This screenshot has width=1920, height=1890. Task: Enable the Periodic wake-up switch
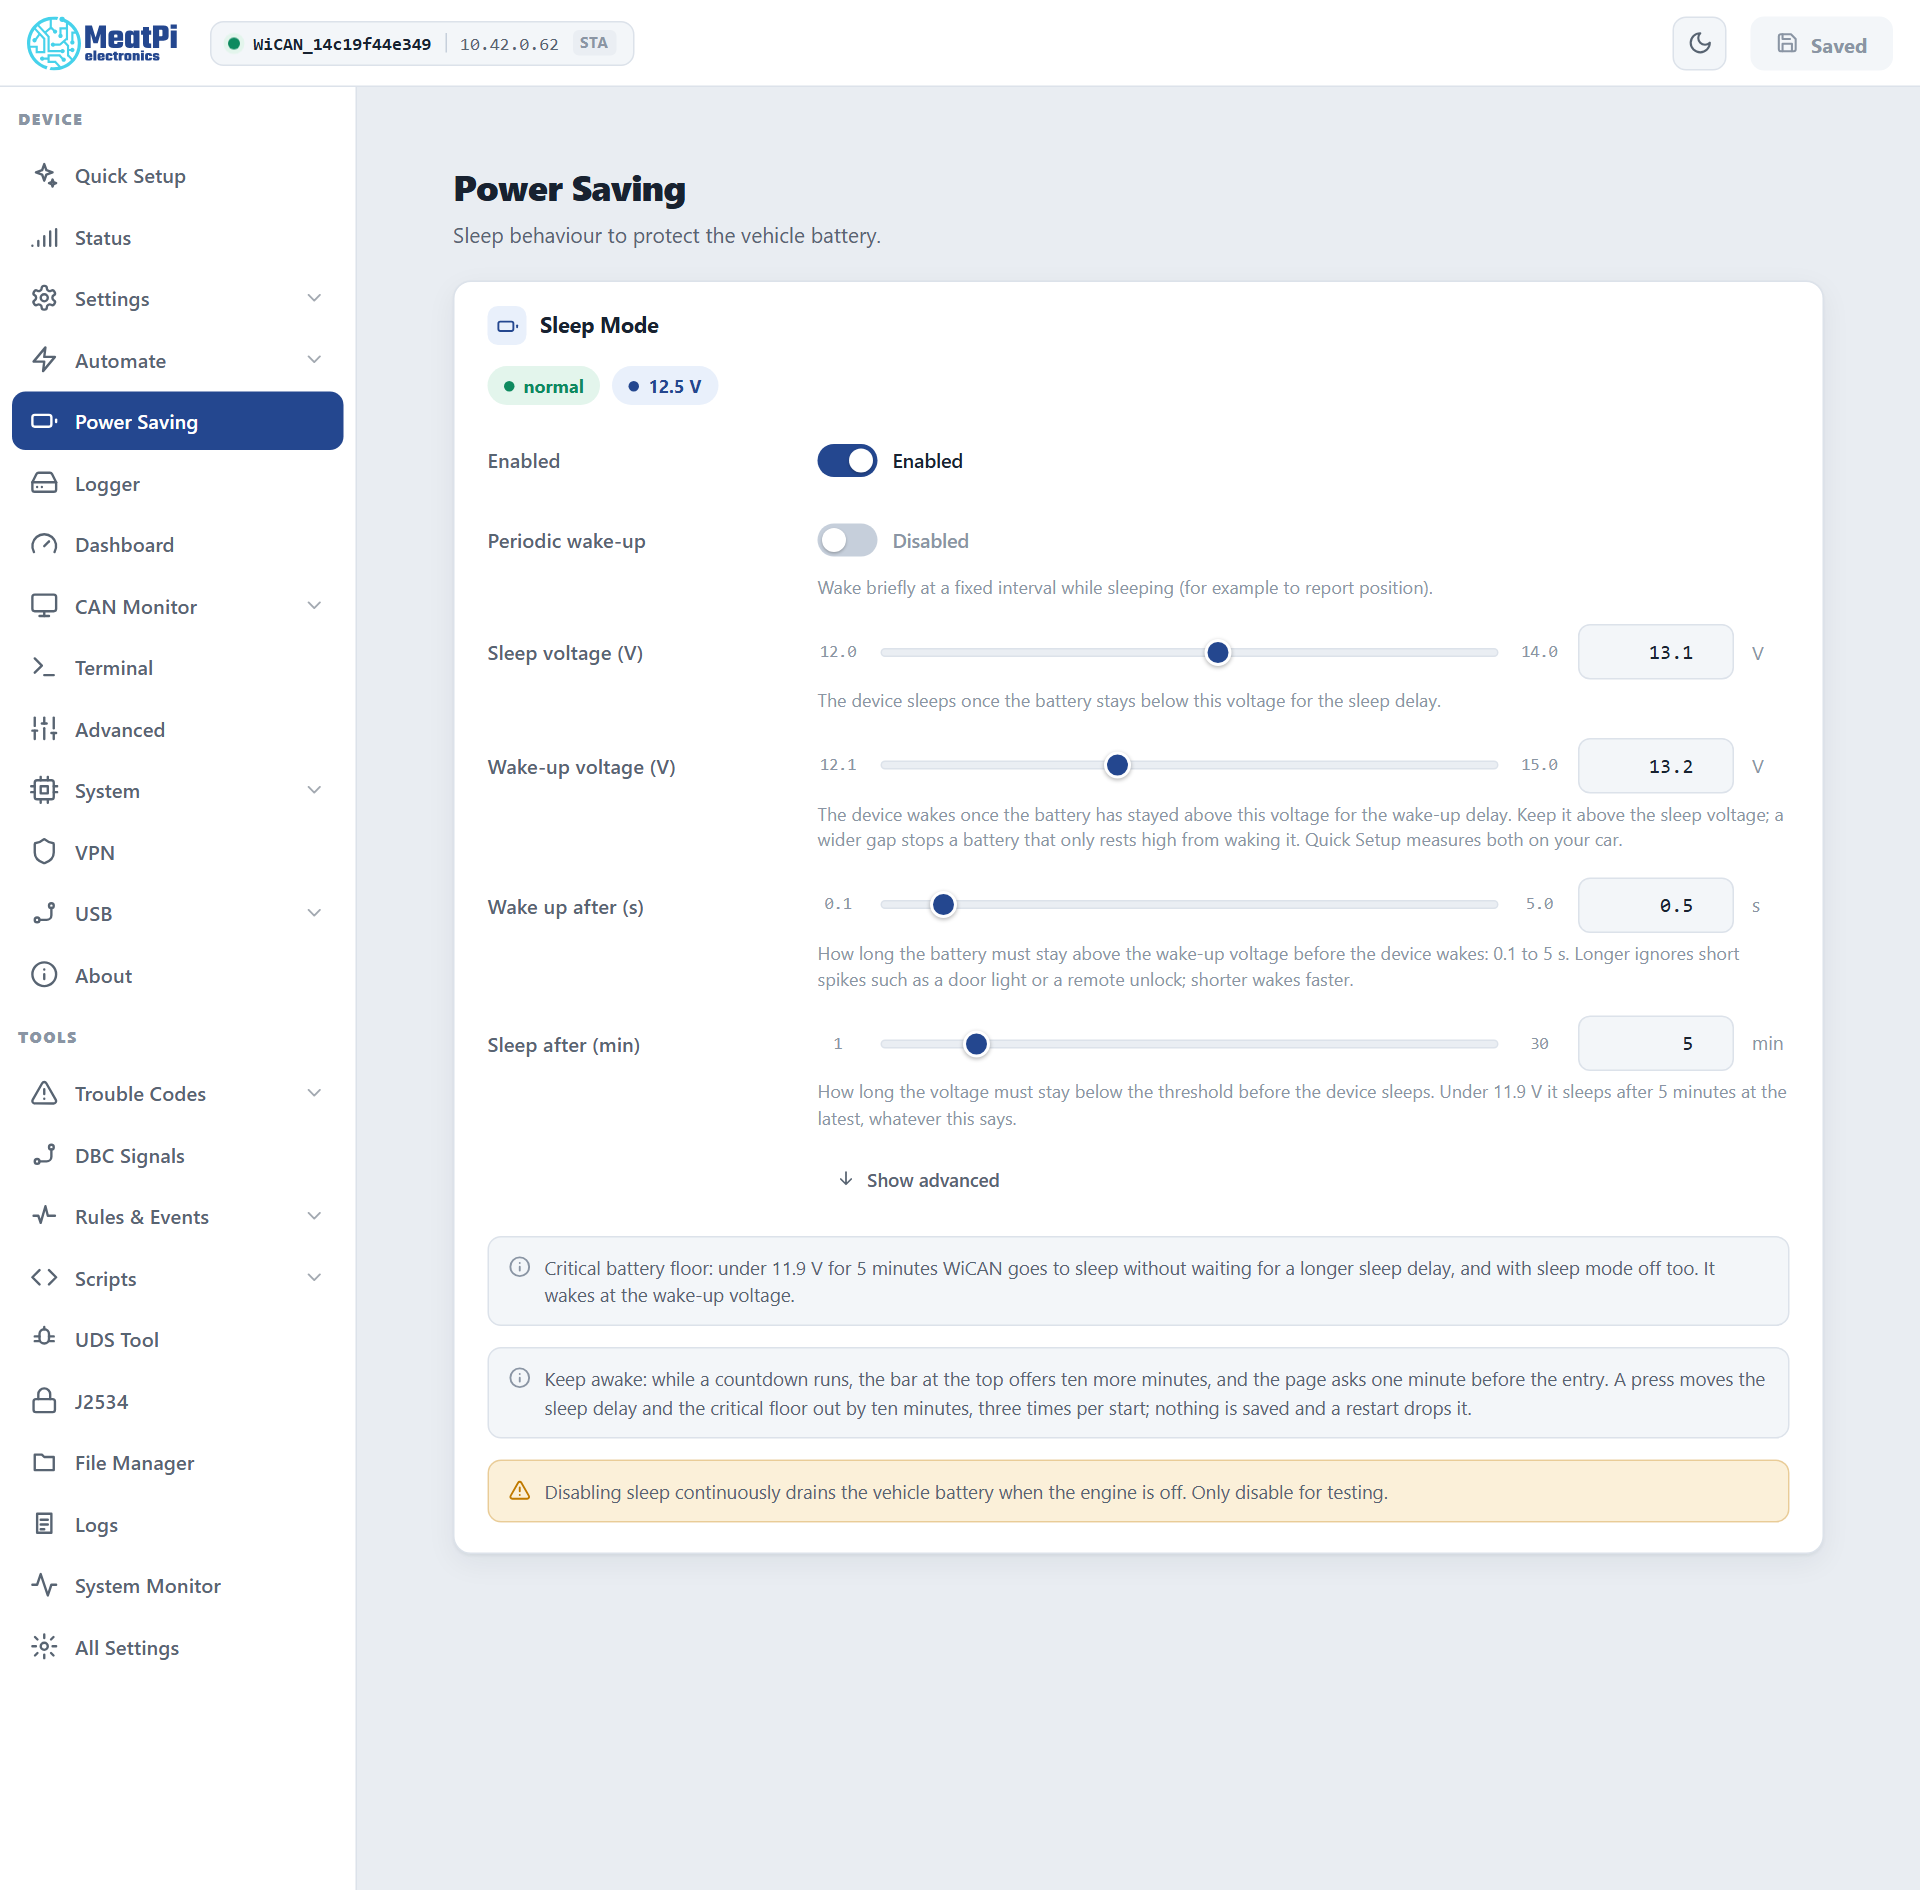[847, 541]
